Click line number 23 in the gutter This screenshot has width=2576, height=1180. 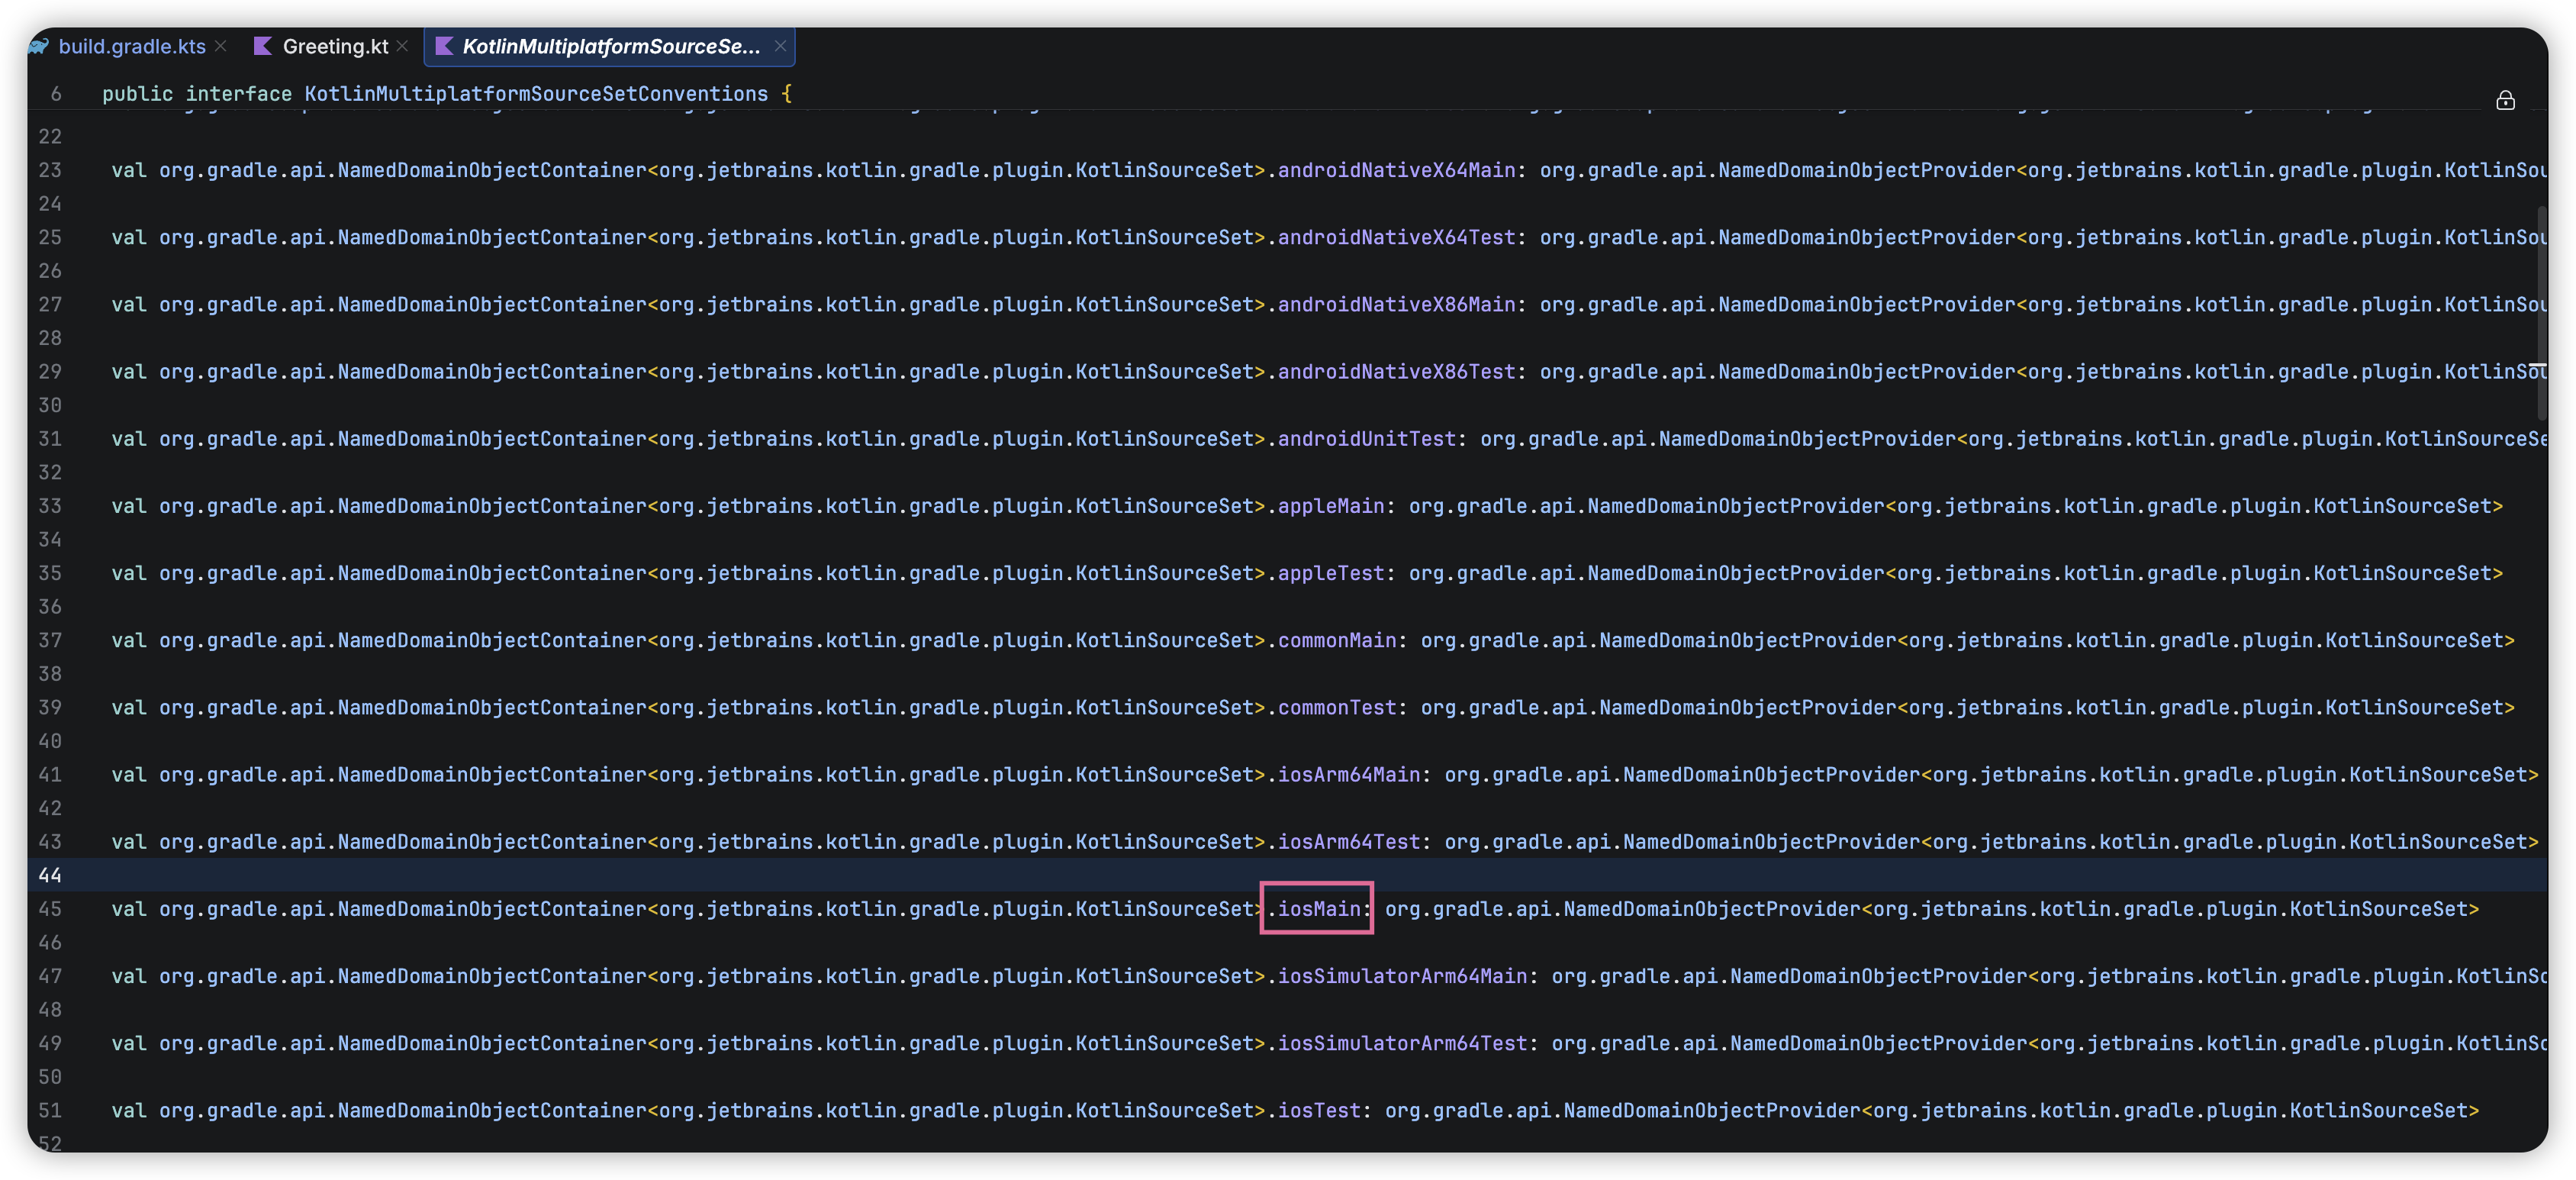tap(50, 170)
